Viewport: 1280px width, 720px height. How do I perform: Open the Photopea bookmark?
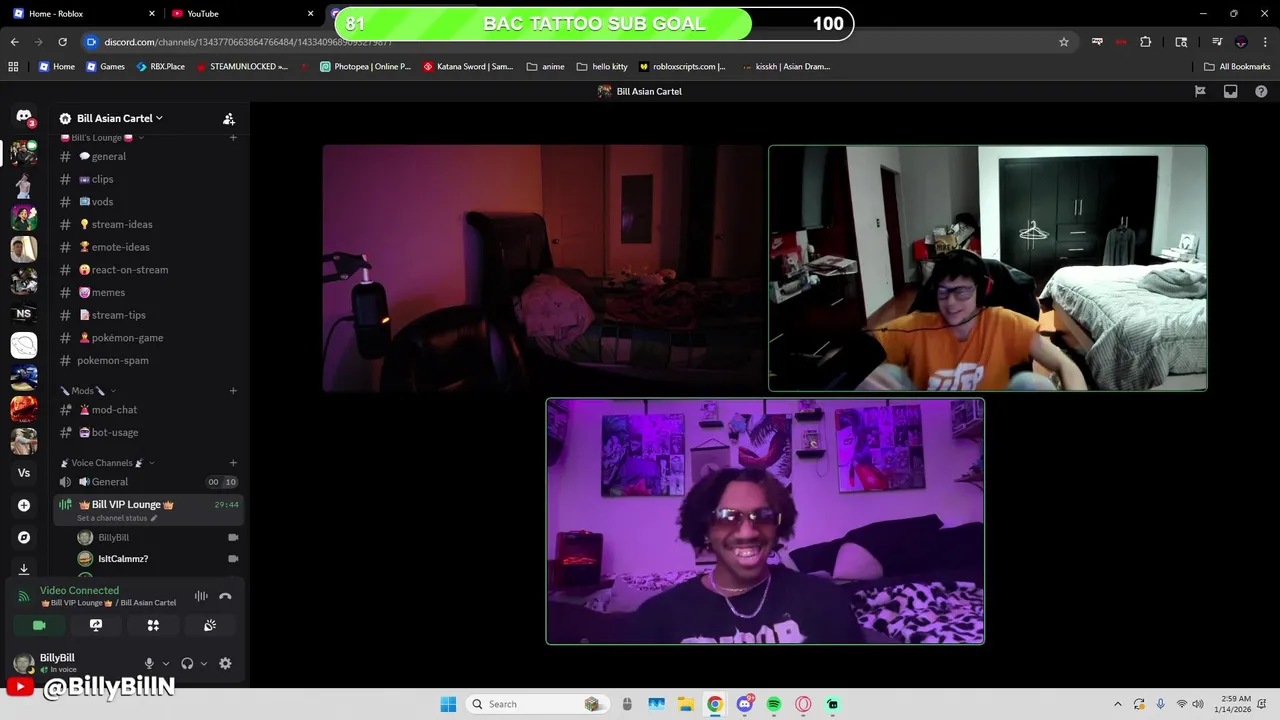365,66
